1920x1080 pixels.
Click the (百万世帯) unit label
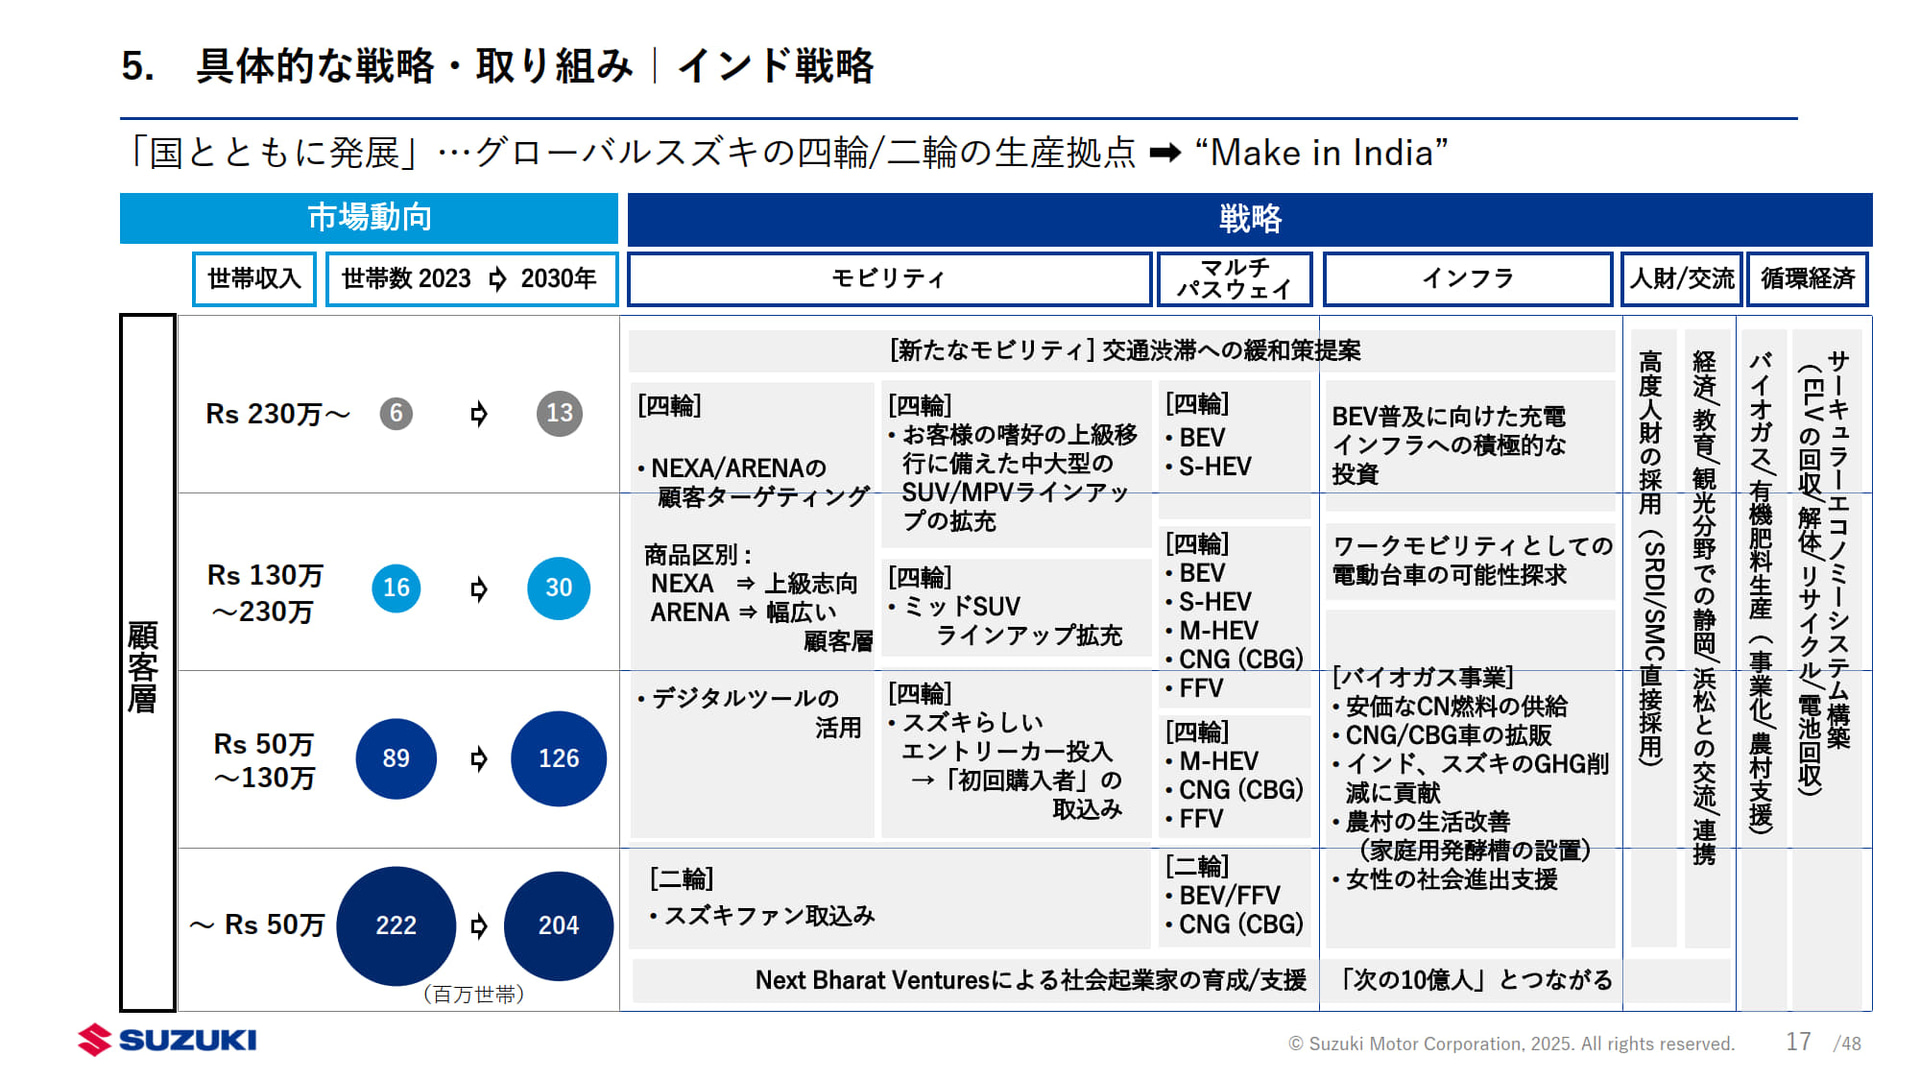[x=476, y=995]
